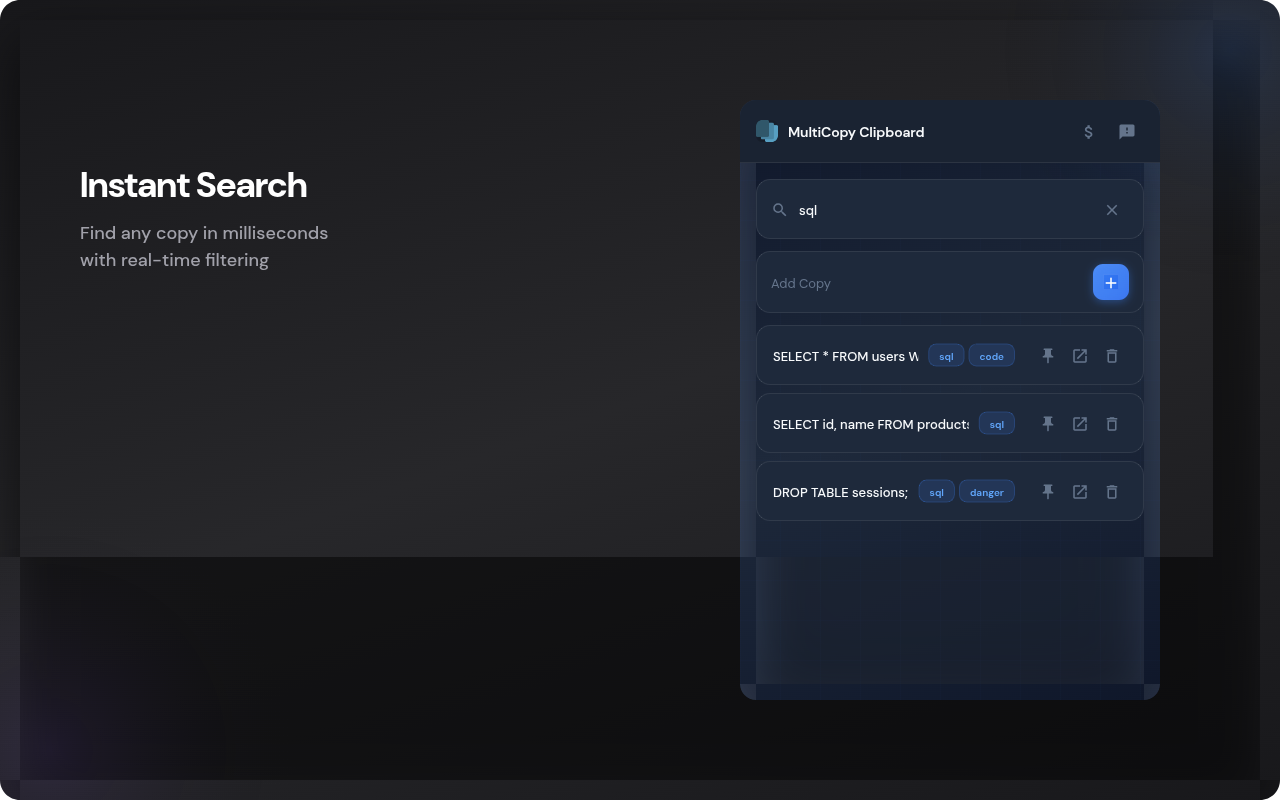Pin the SELECT id, name FROM products copy
Screen dimensions: 1280x800
click(1048, 424)
